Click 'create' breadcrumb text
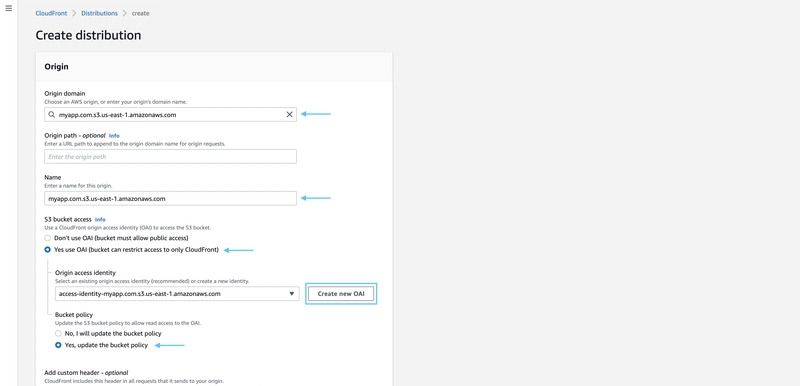This screenshot has height=386, width=800. pyautogui.click(x=141, y=13)
